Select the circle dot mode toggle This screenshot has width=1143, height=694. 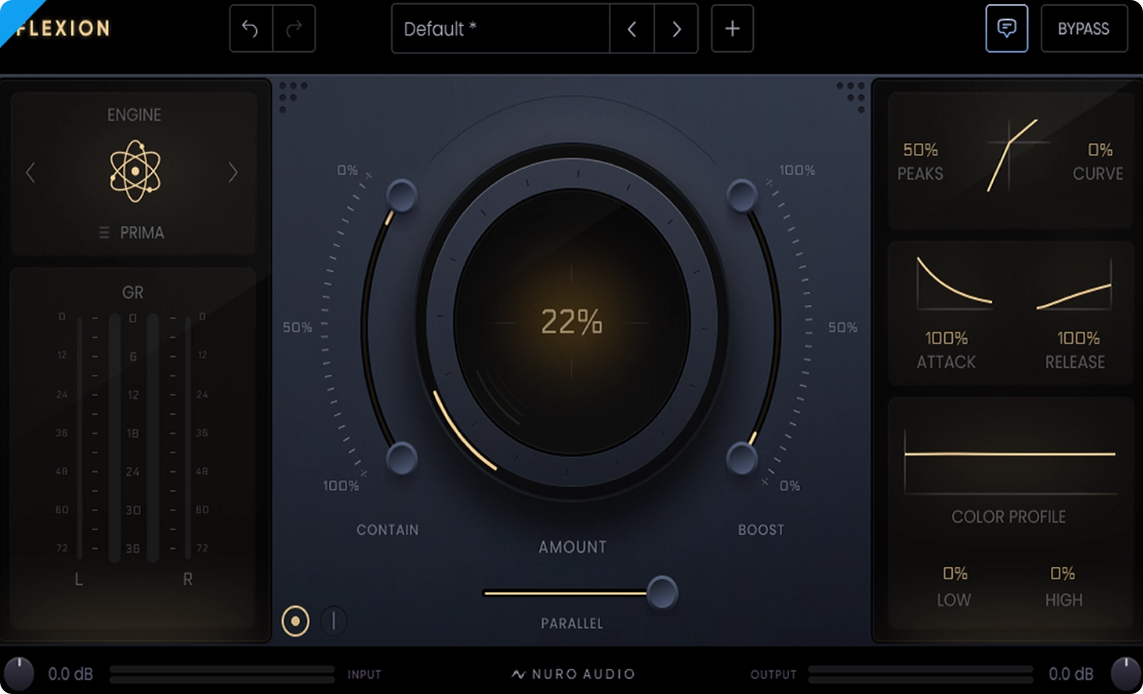point(295,621)
